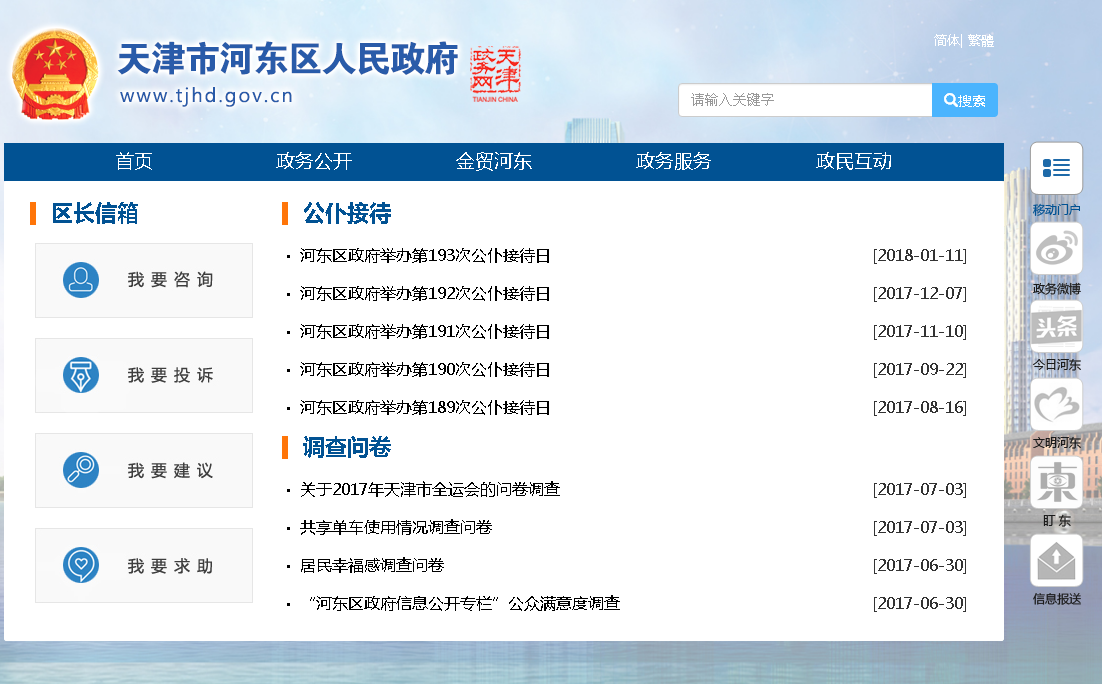Open the 信息报送 upload icon
Screen dimensions: 1102x684
pos(1056,561)
